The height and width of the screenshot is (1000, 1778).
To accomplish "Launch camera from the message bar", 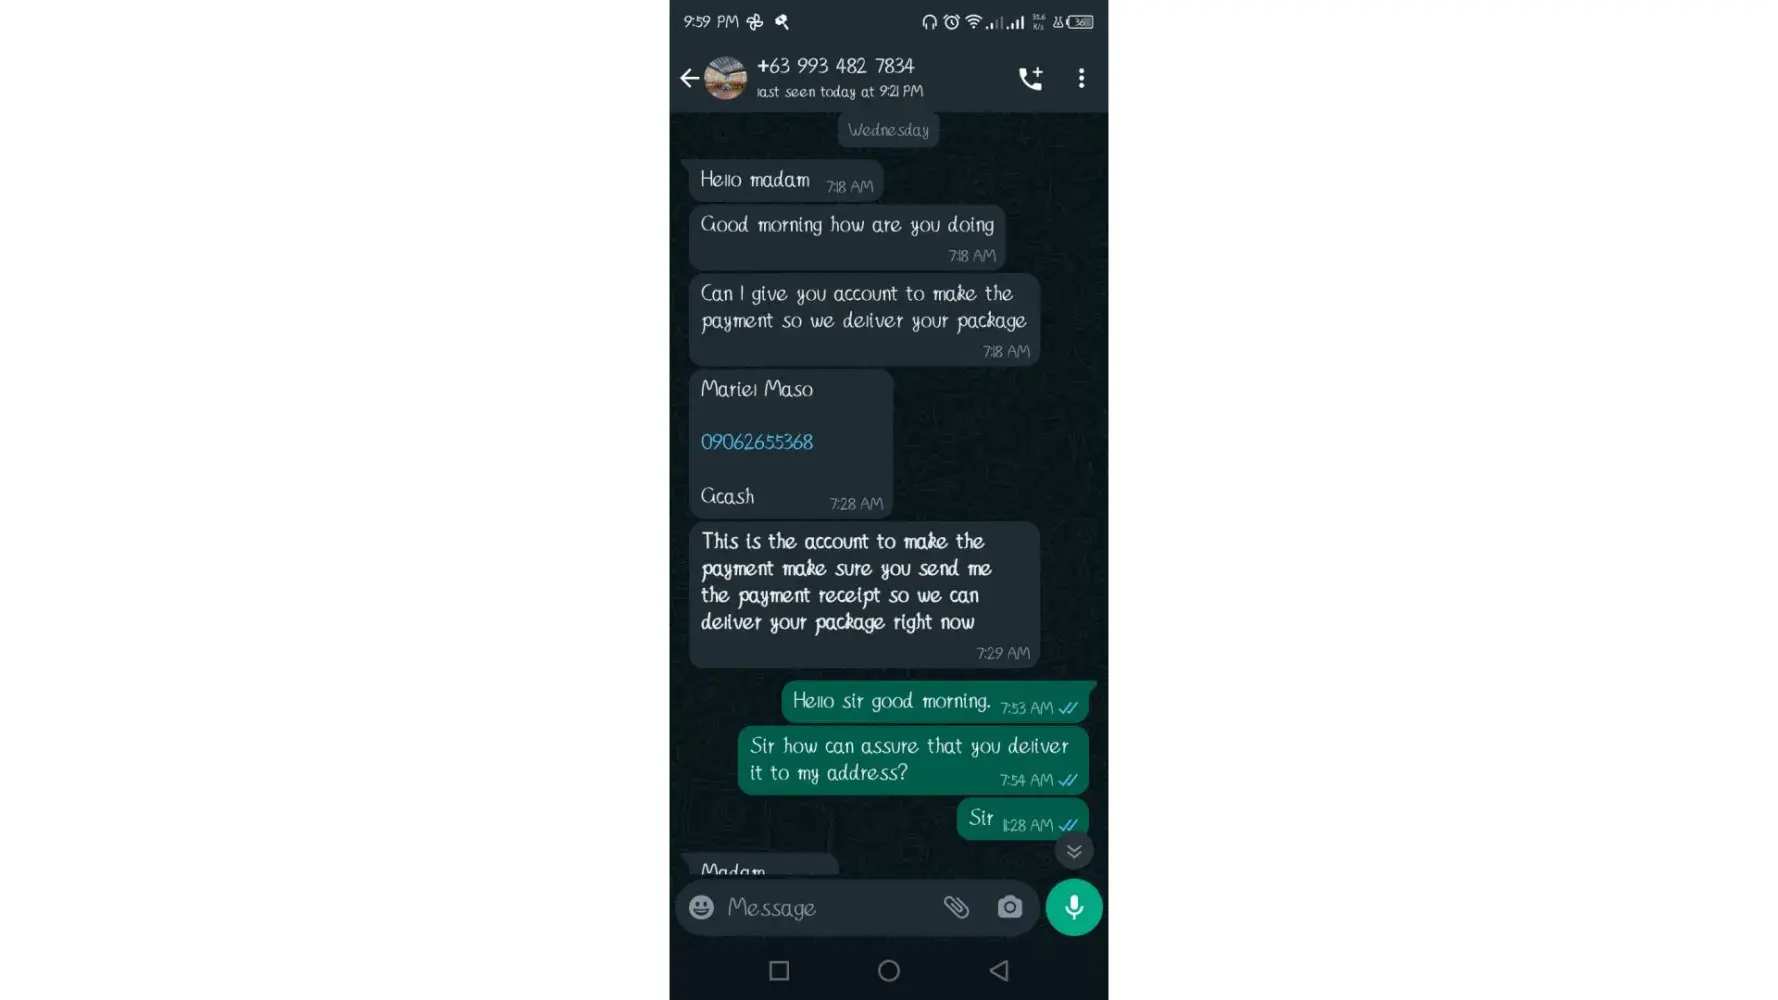I will click(1010, 907).
